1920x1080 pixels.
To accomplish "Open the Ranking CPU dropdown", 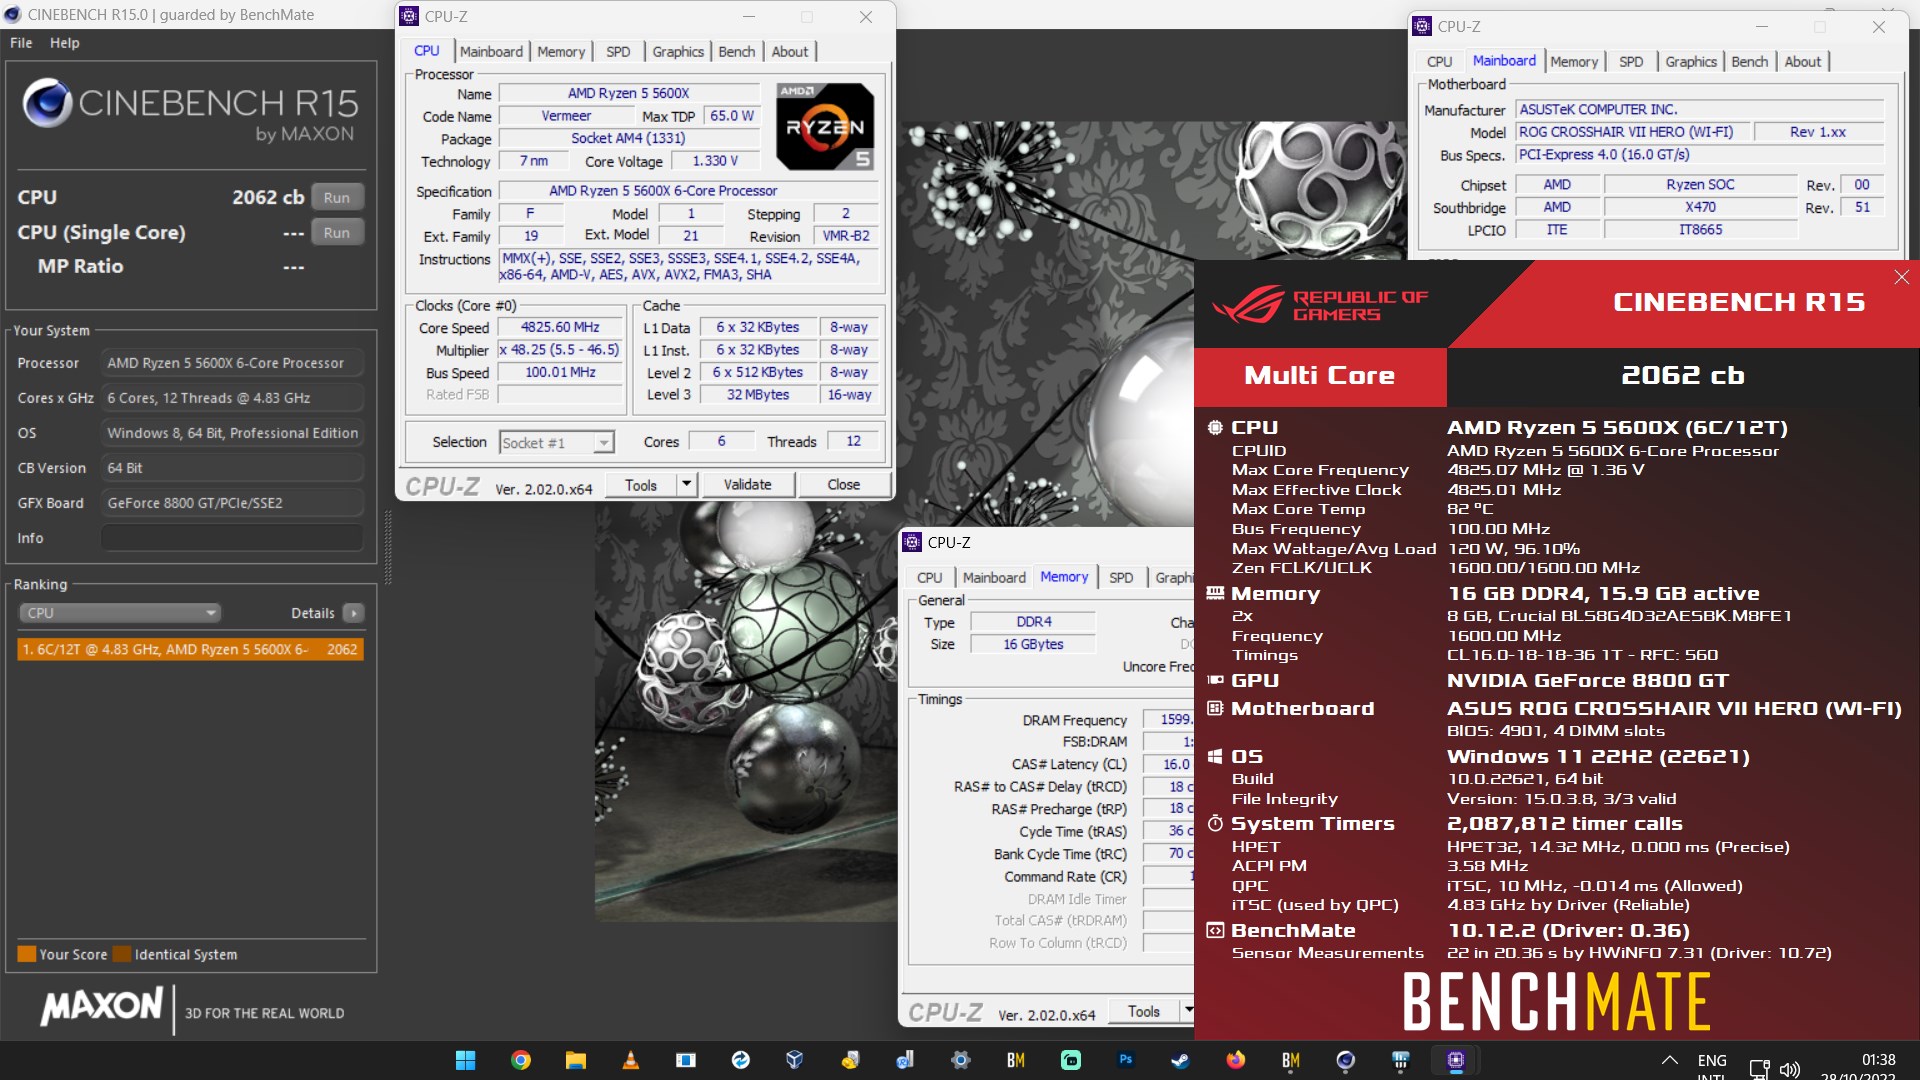I will (x=120, y=613).
